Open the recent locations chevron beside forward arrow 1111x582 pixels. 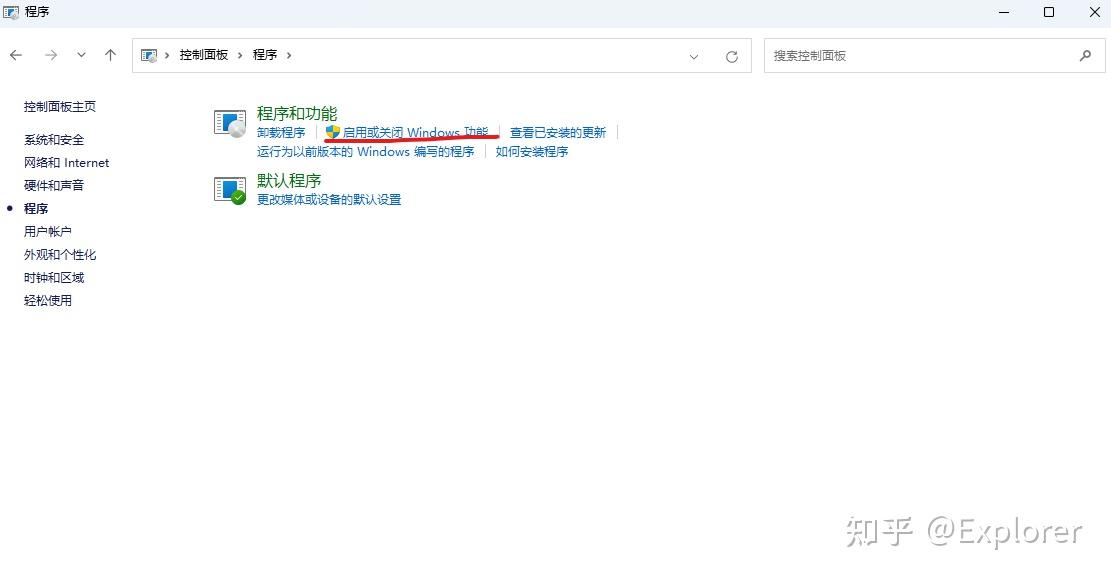(x=80, y=55)
